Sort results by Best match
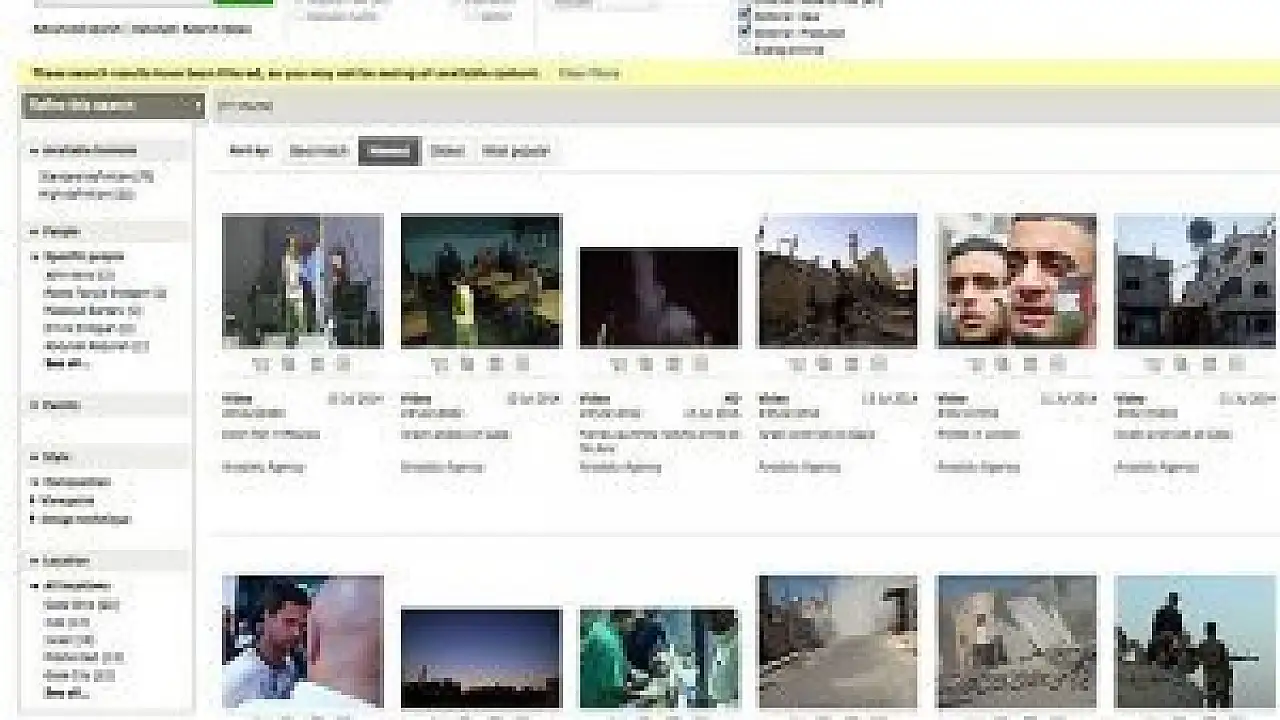The width and height of the screenshot is (1280, 720). click(x=318, y=151)
